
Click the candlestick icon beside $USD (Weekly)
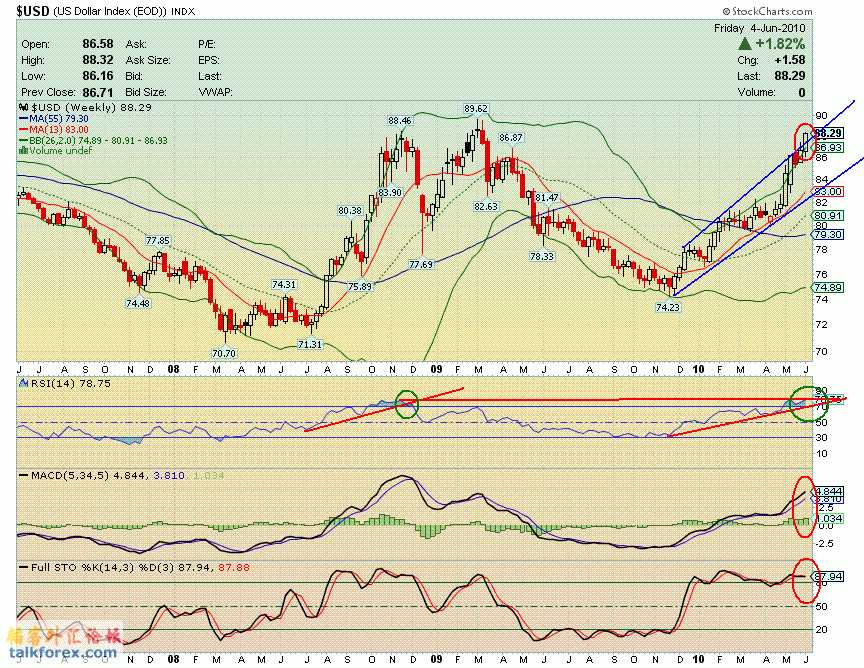[x=24, y=107]
